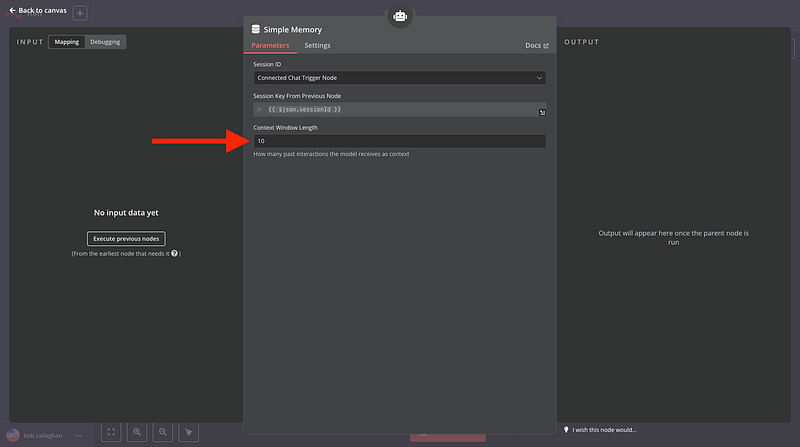
Task: Click the AI agent robot icon
Action: pos(400,16)
